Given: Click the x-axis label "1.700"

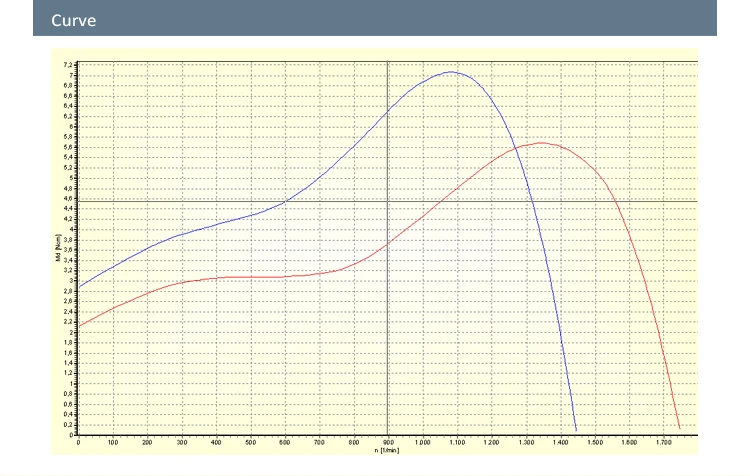Looking at the screenshot, I should point(663,443).
